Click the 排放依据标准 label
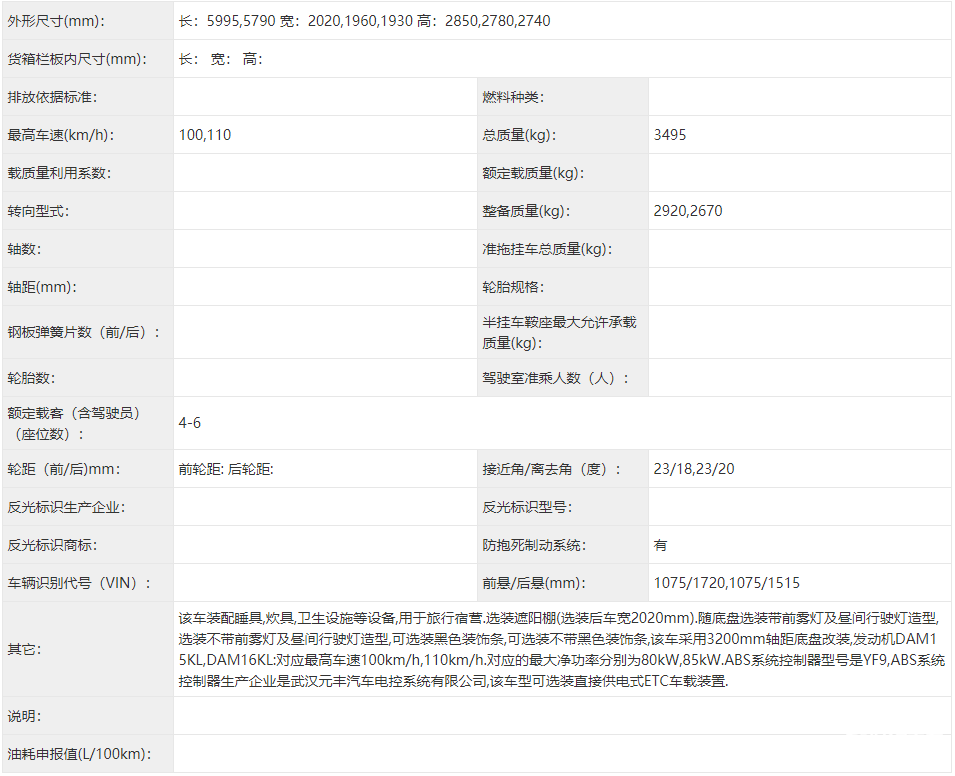 52,97
